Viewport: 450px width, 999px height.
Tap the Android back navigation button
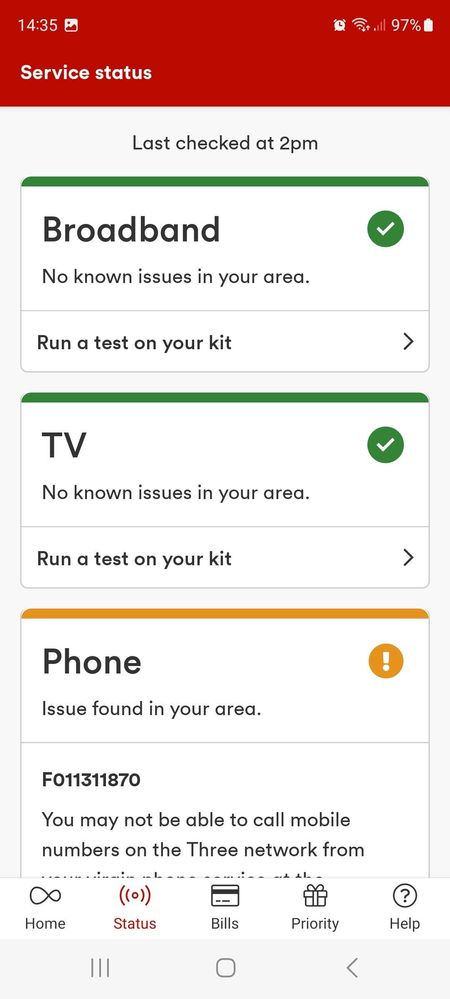352,968
